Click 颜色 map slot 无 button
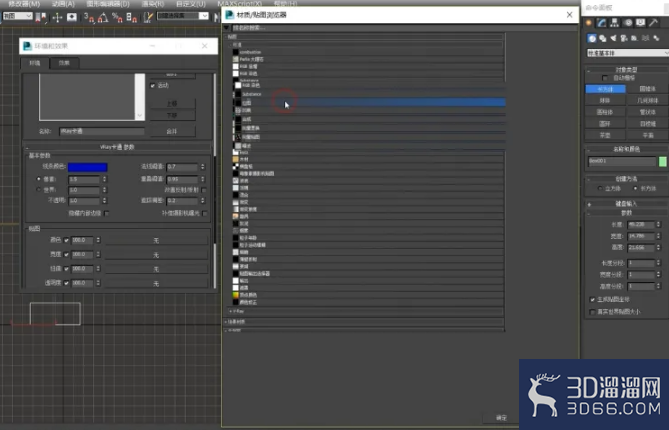 (156, 241)
